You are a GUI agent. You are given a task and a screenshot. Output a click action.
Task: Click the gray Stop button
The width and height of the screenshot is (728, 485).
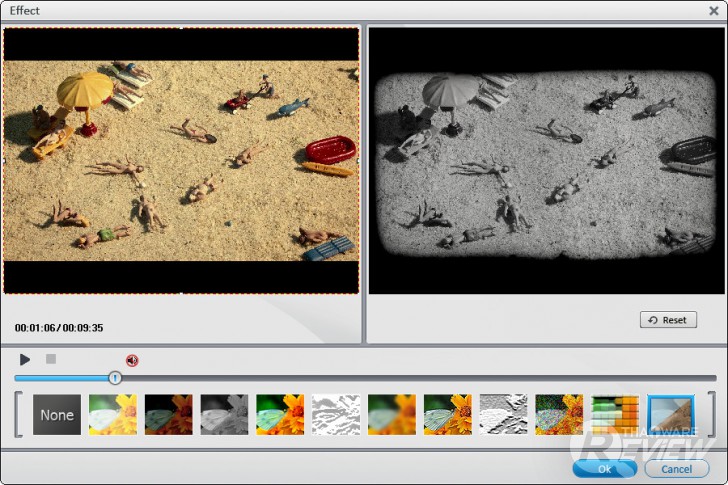pos(51,359)
